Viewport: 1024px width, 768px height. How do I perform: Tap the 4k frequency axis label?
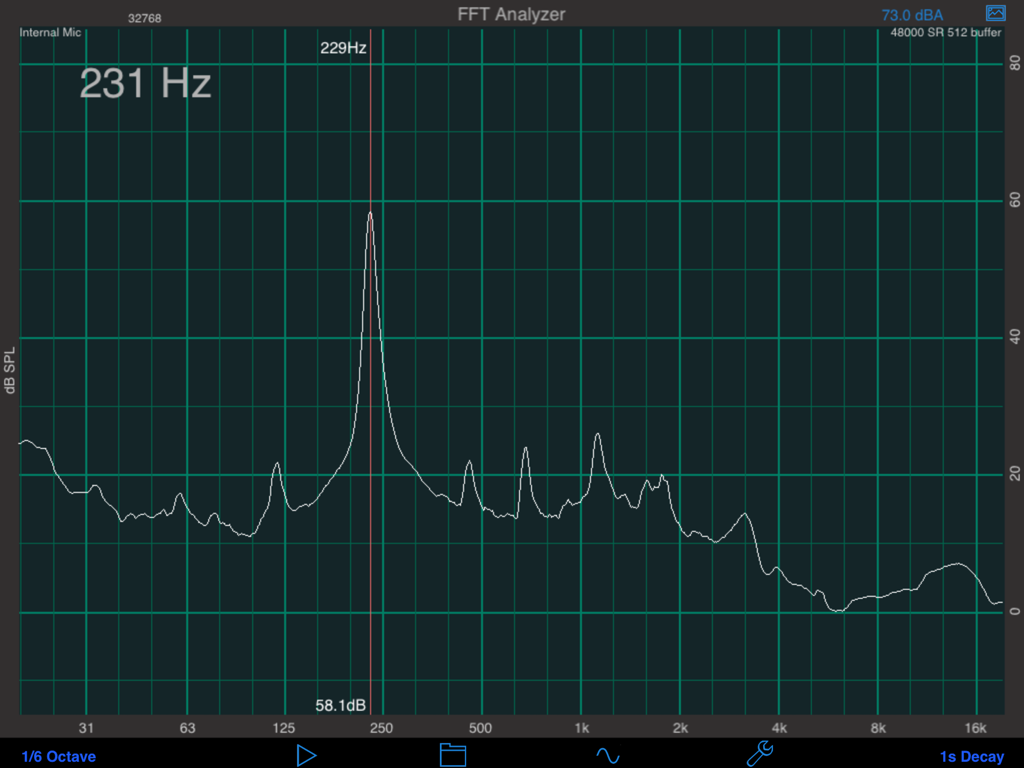[778, 728]
